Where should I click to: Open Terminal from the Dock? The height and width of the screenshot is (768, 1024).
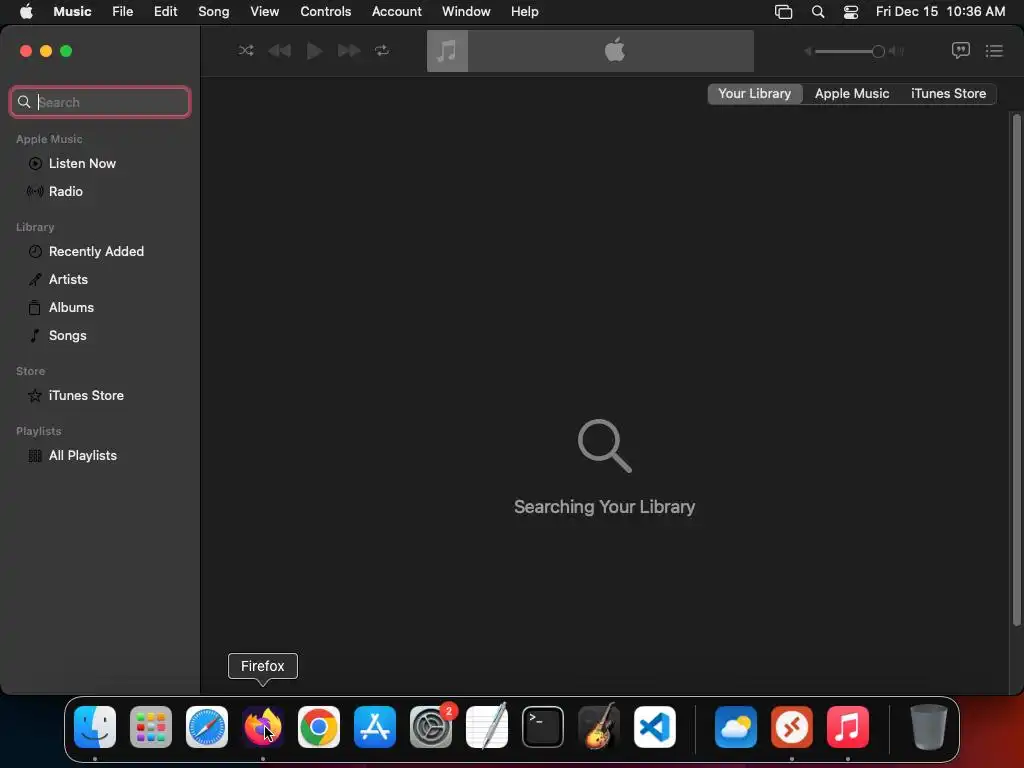tap(543, 727)
